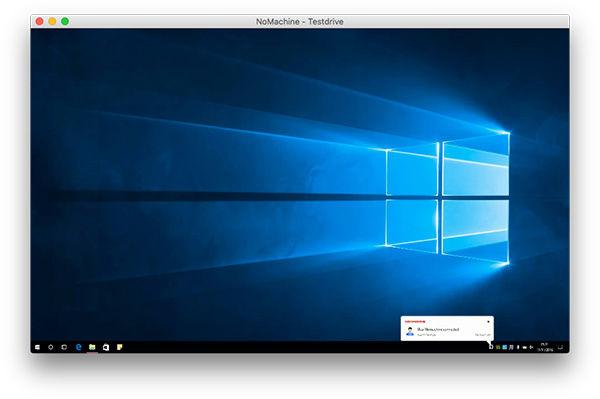Open the Action Center notifications icon
The image size is (600, 399).
[x=560, y=347]
